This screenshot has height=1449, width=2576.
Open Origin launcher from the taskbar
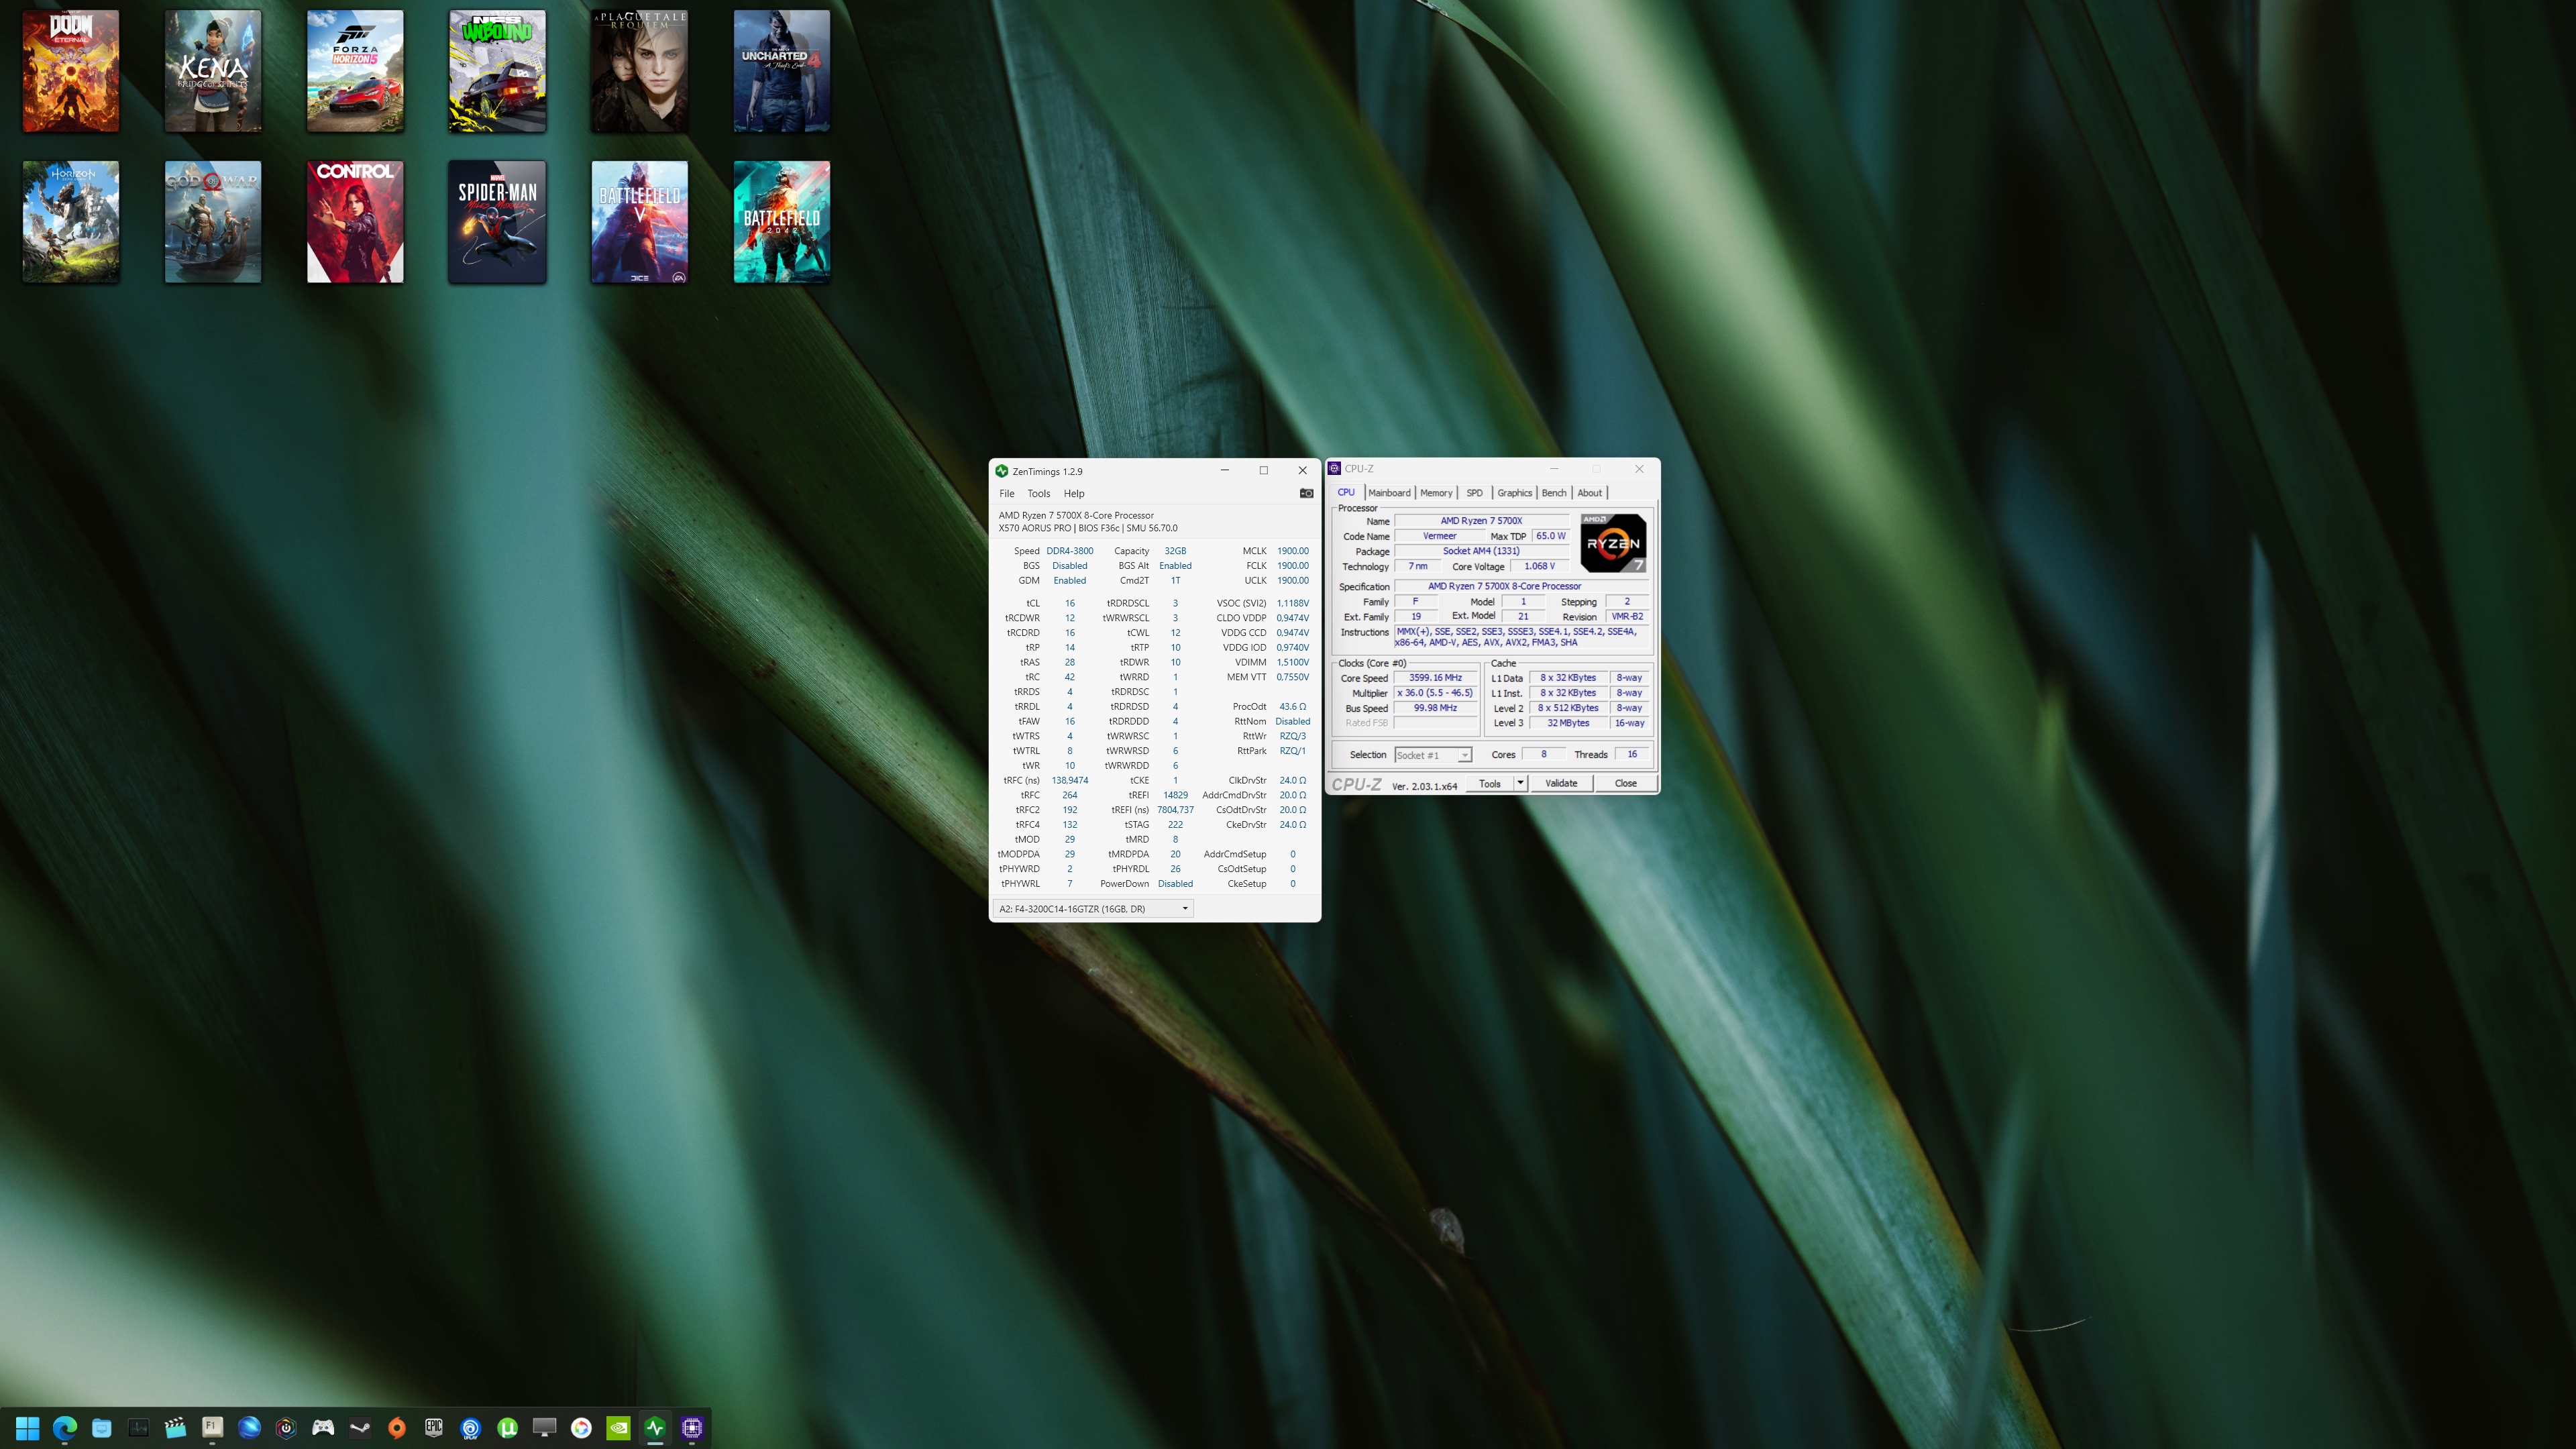pyautogui.click(x=397, y=1428)
